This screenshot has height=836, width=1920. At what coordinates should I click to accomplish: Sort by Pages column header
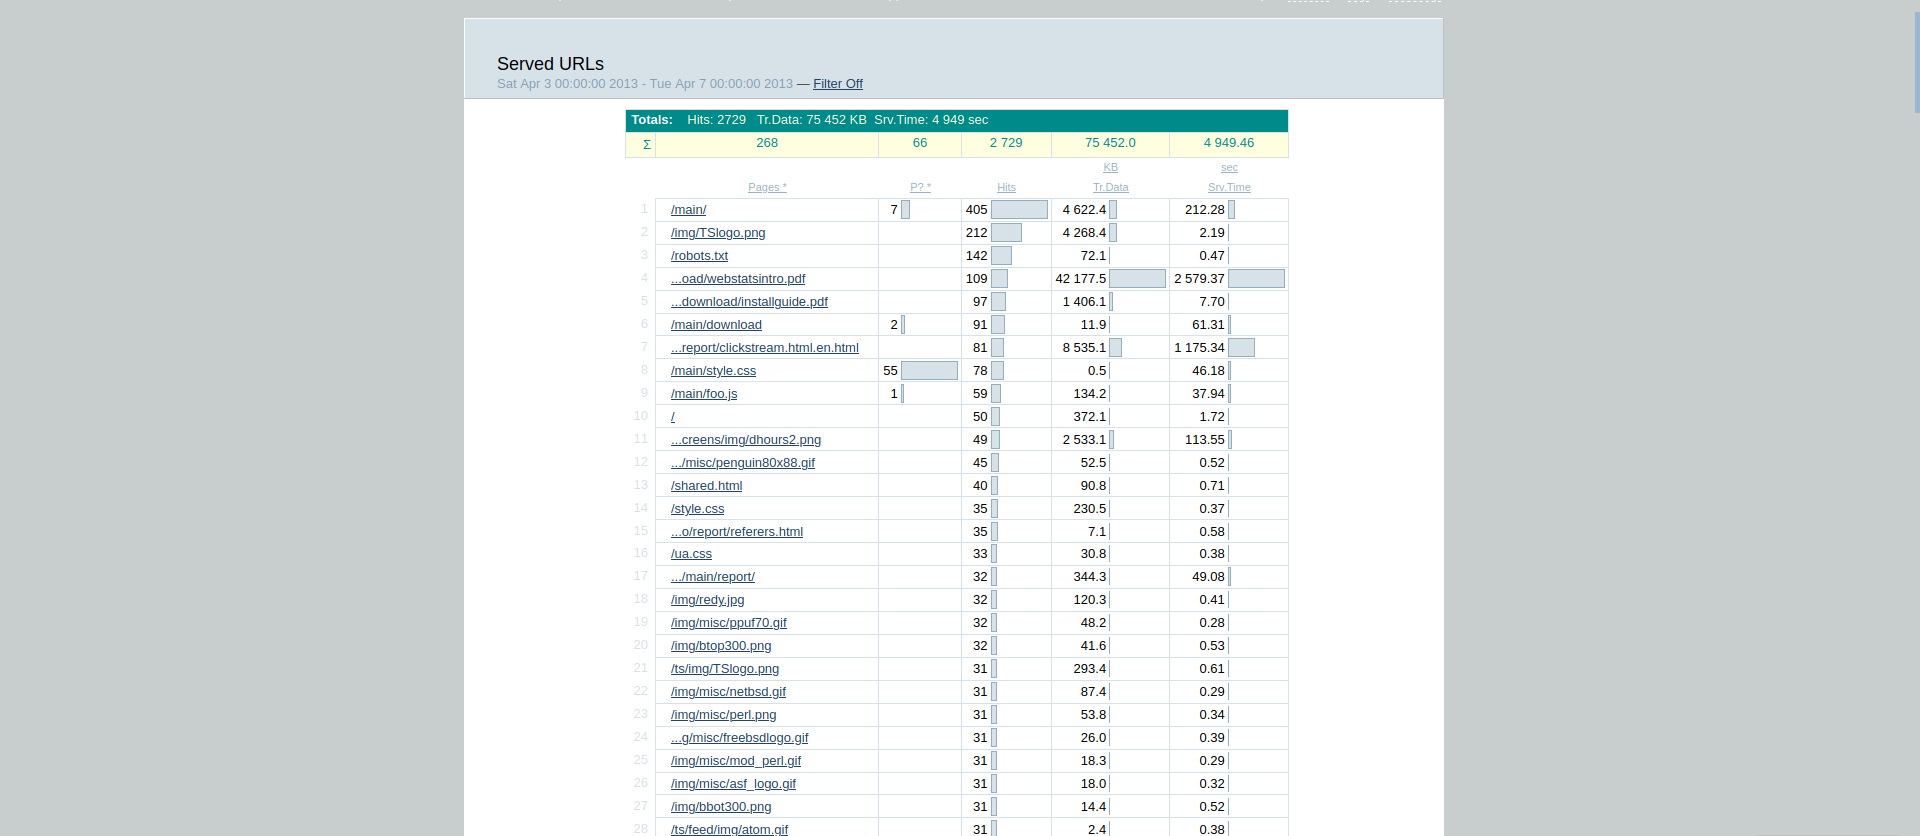(767, 187)
